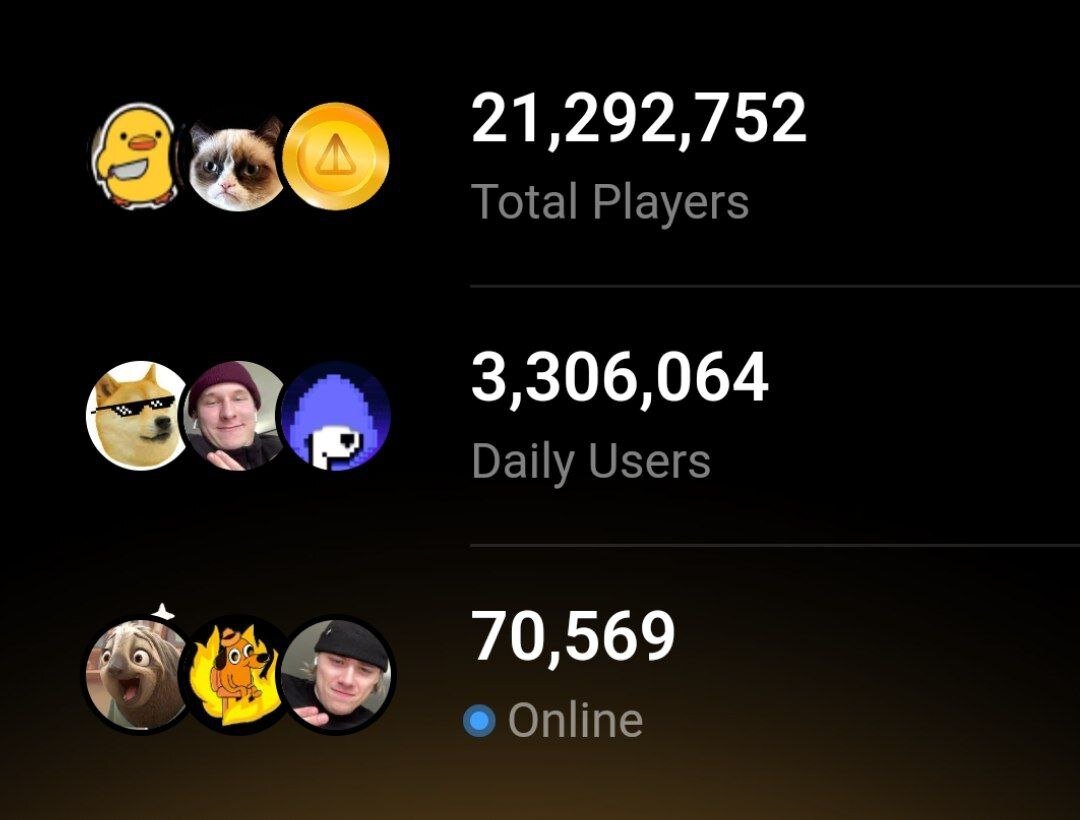
Task: Click divider line below Total Players
Action: click(775, 286)
